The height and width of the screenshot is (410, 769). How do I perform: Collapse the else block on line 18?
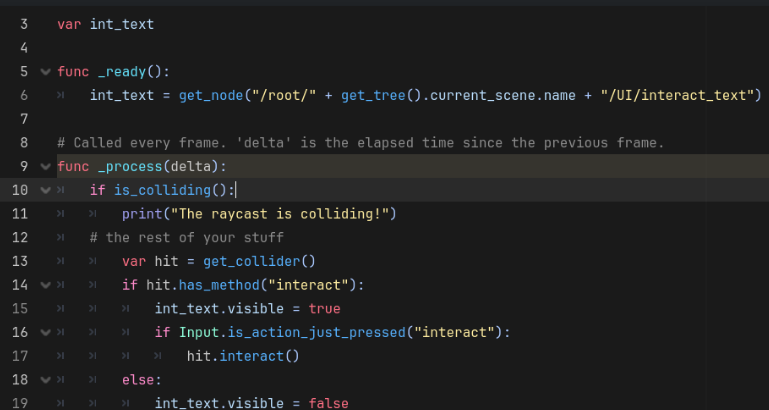pos(46,380)
